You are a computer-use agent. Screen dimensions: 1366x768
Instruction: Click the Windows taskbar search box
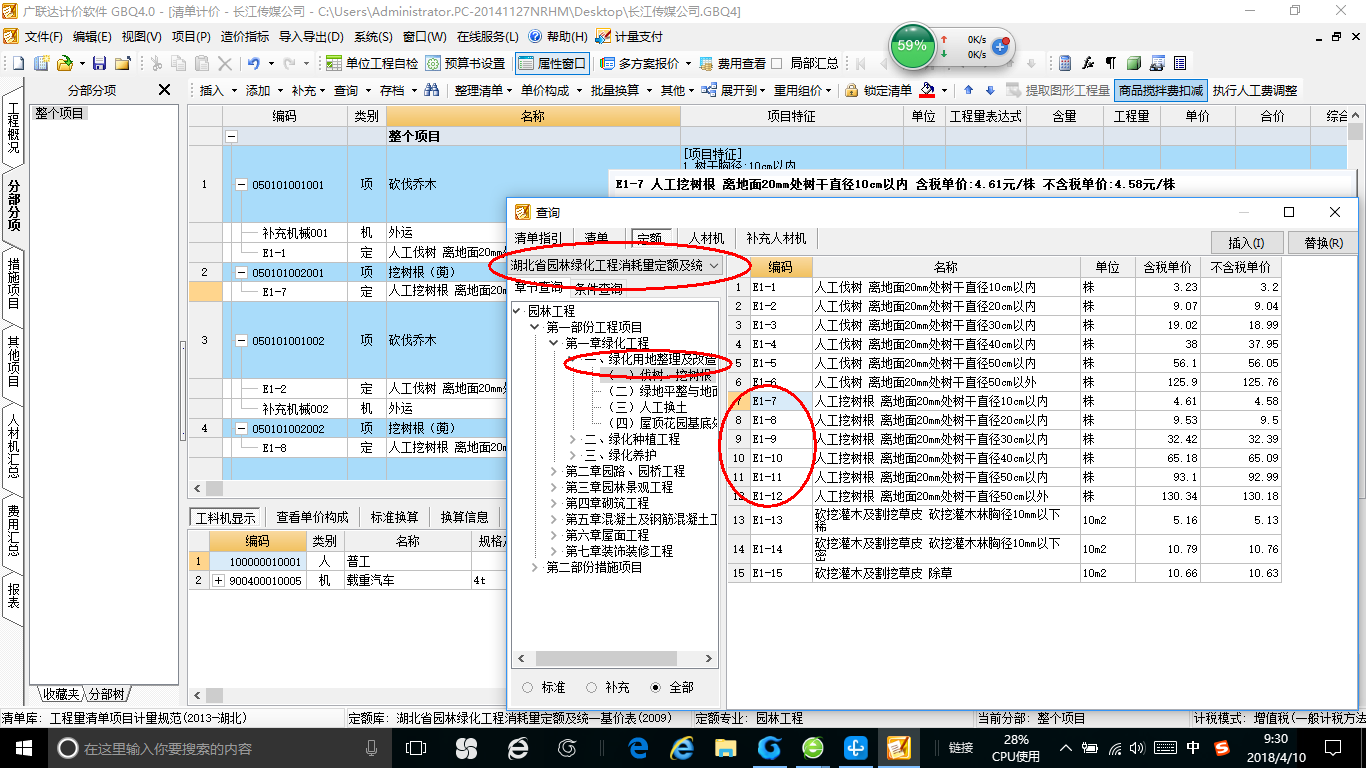218,747
